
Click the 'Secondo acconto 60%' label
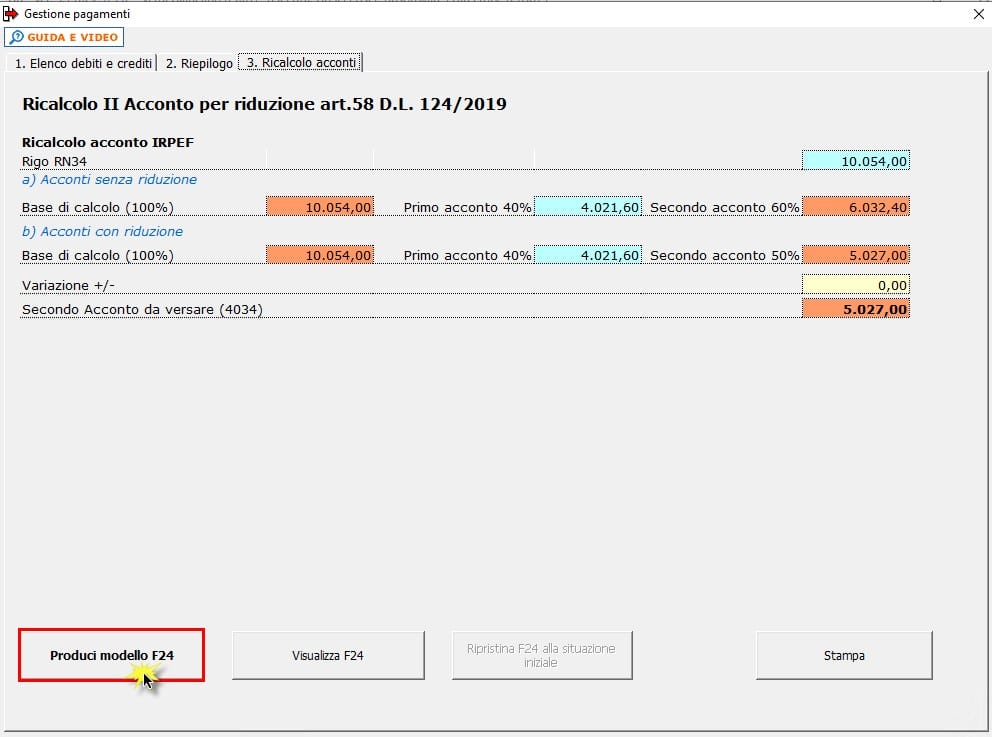coord(724,207)
